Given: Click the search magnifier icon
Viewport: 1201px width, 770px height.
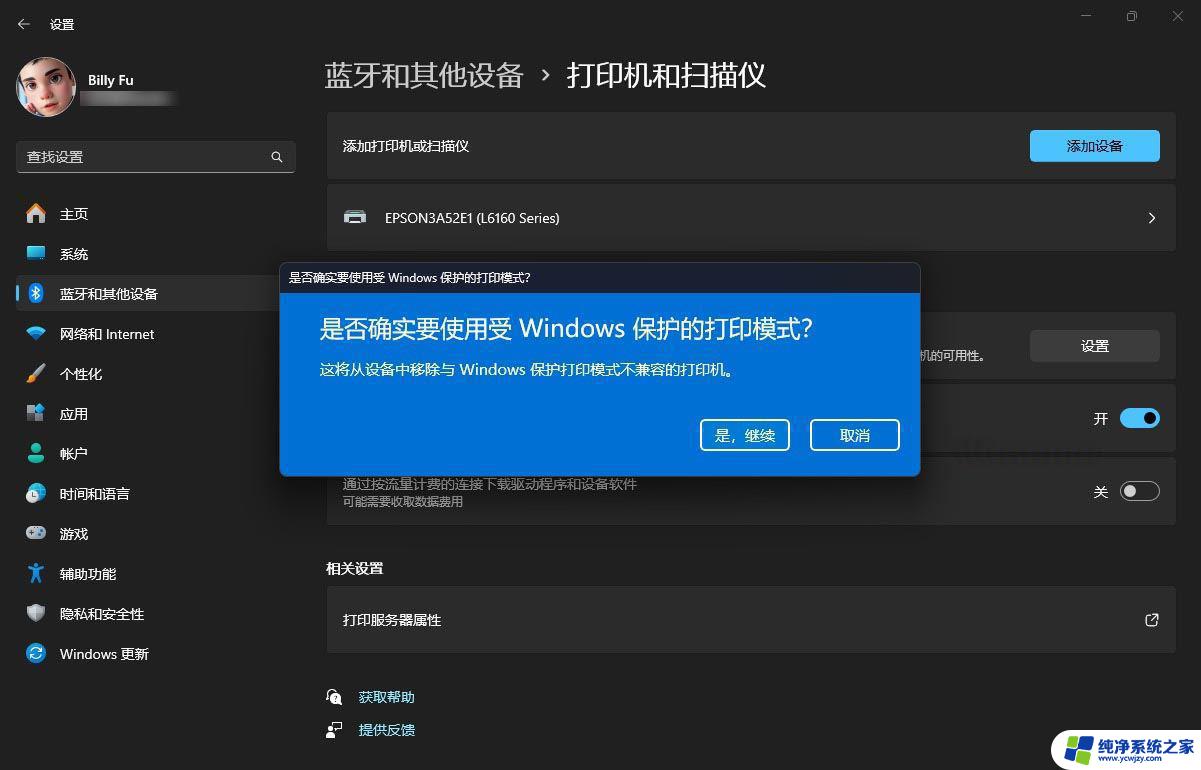Looking at the screenshot, I should (277, 157).
